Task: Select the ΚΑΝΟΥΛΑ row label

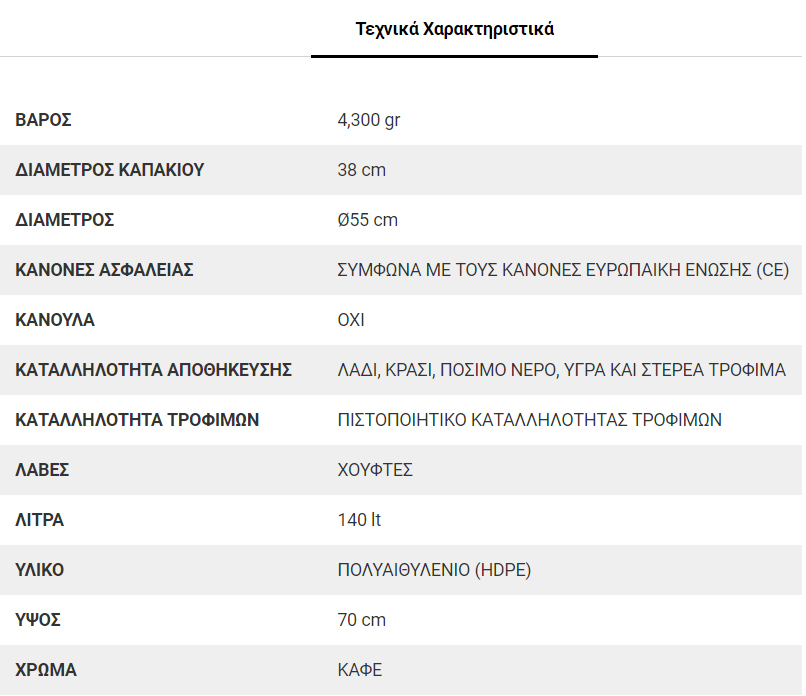Action: pyautogui.click(x=55, y=320)
